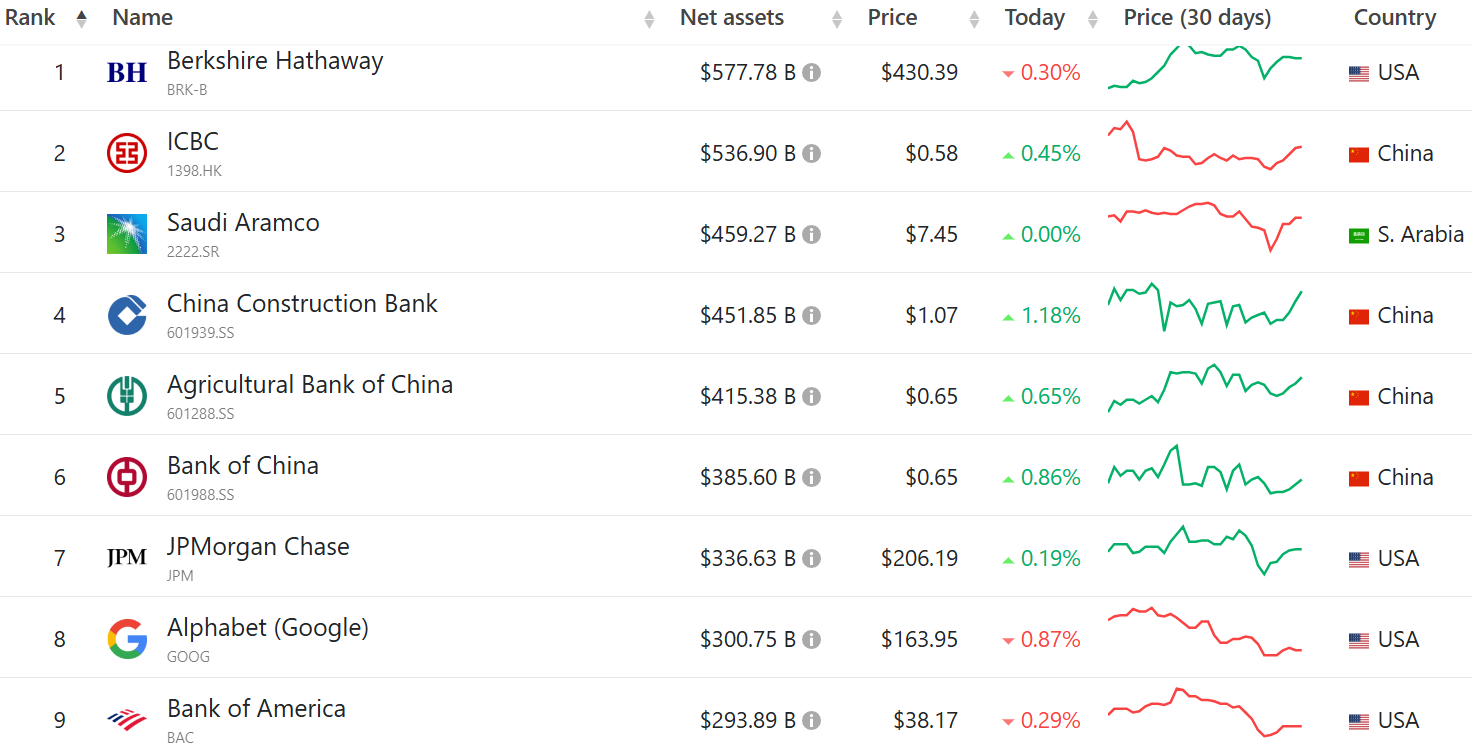Open the Bank of China link

[x=243, y=466]
